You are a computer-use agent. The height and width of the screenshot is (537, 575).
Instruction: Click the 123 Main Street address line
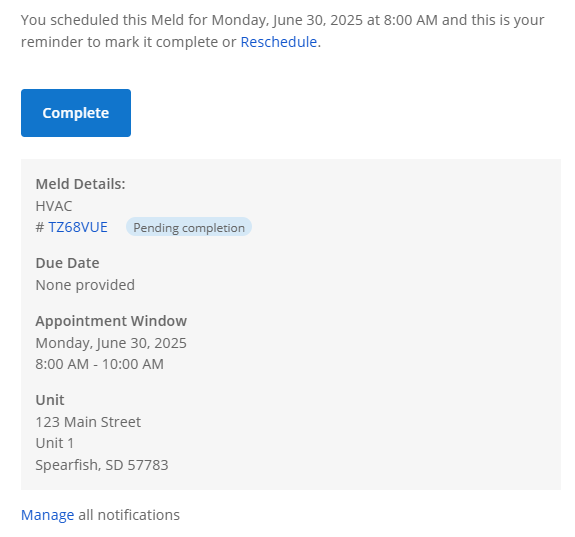click(x=88, y=422)
